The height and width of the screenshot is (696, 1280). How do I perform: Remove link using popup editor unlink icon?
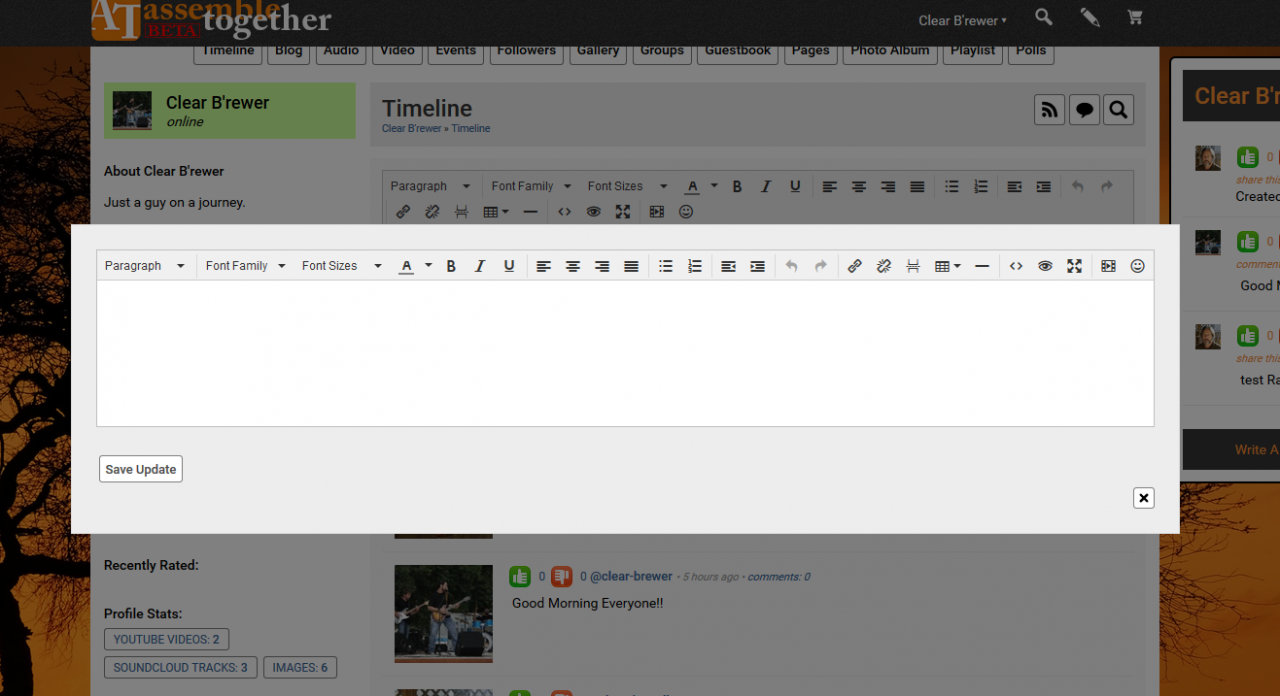coord(884,266)
